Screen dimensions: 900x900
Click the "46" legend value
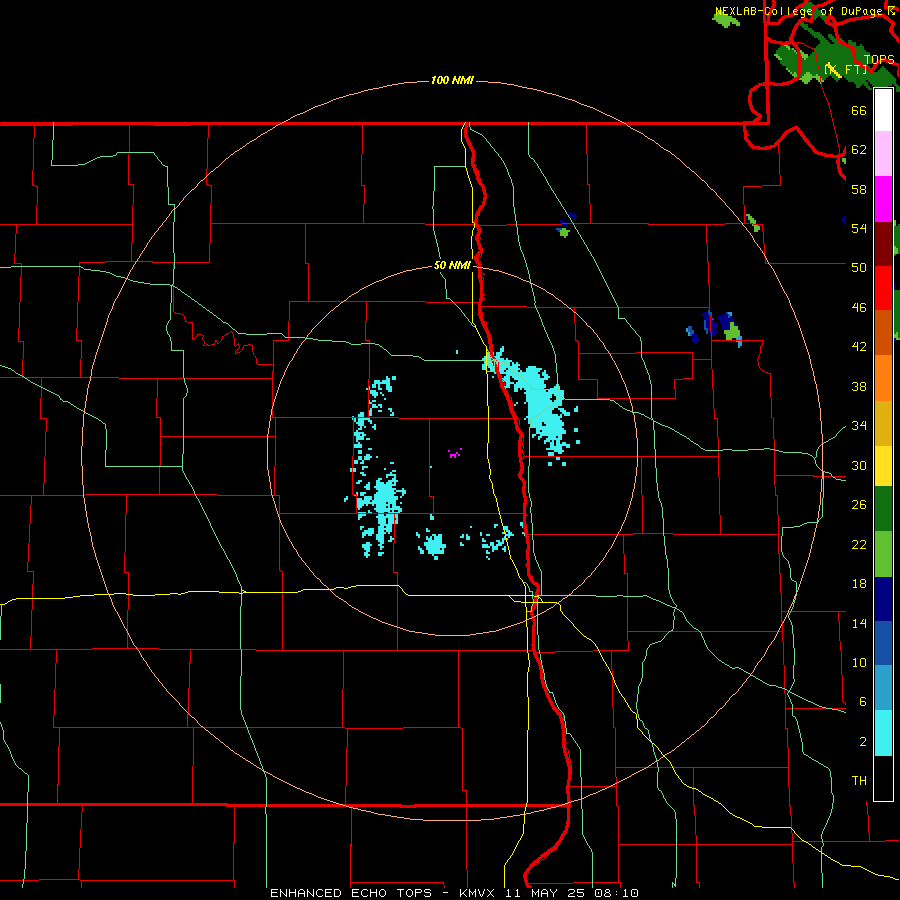click(859, 308)
